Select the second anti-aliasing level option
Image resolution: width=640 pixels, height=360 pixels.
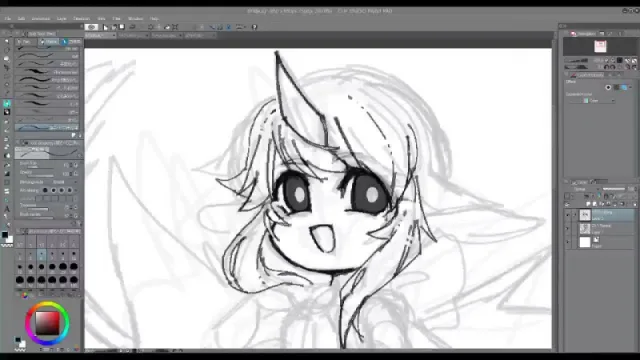tap(53, 190)
